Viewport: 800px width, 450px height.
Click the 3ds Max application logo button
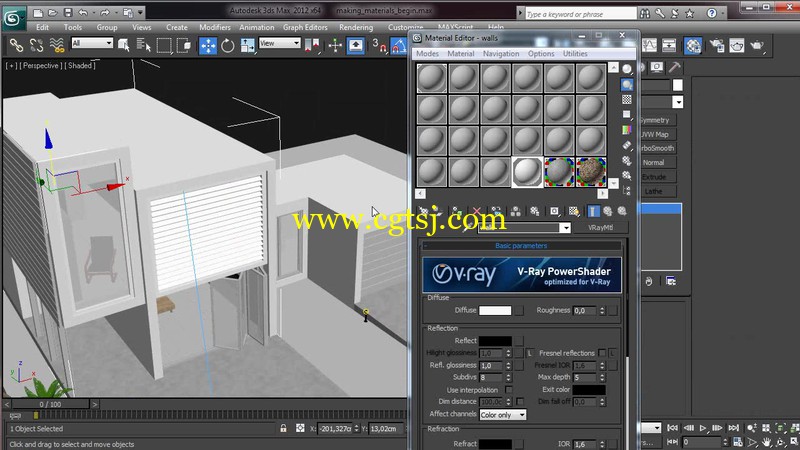pos(12,19)
